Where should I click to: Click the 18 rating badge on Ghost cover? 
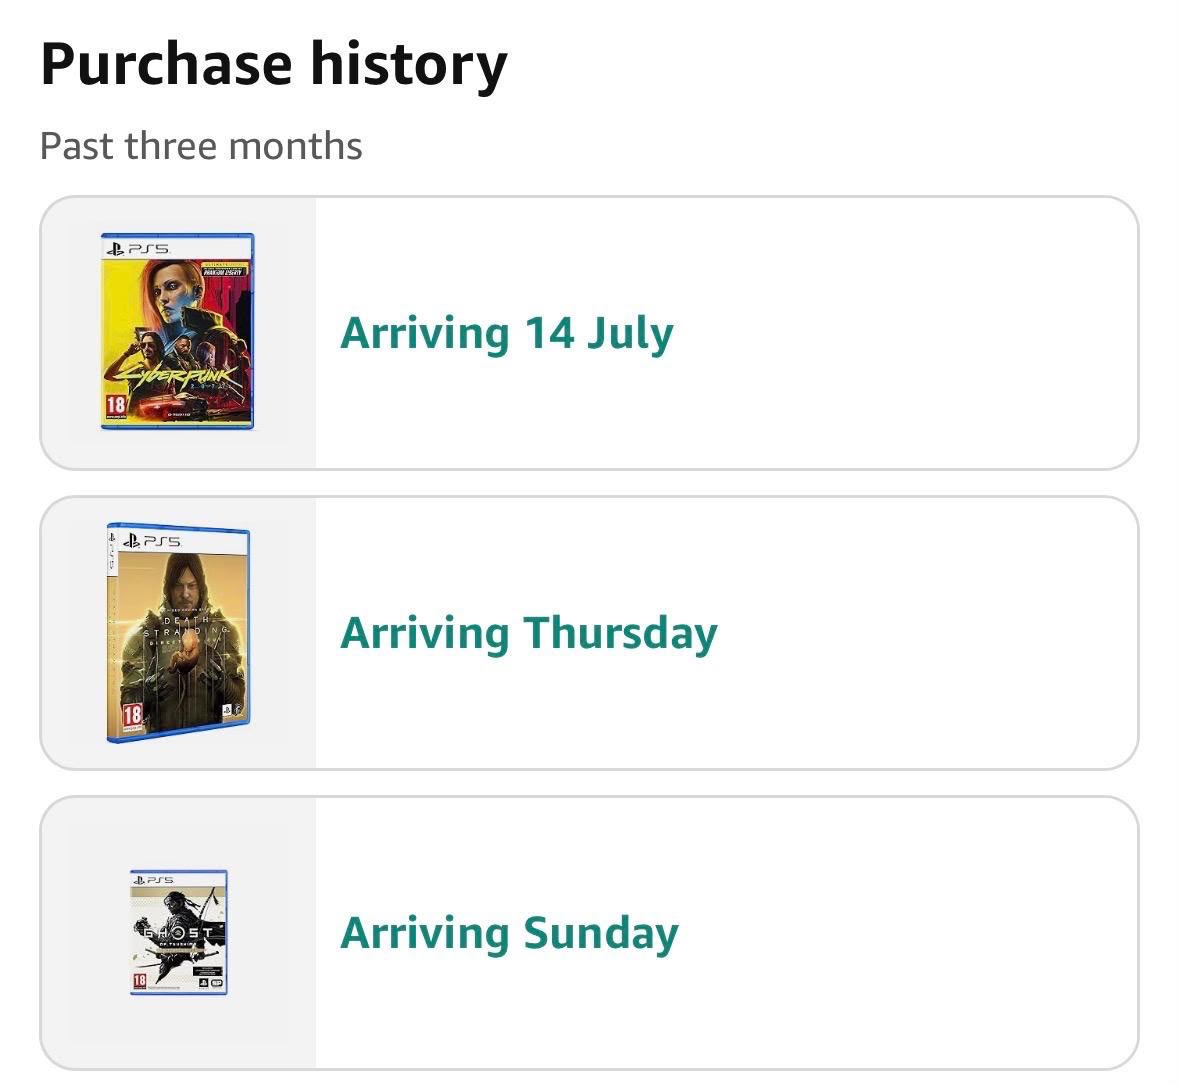(x=139, y=981)
